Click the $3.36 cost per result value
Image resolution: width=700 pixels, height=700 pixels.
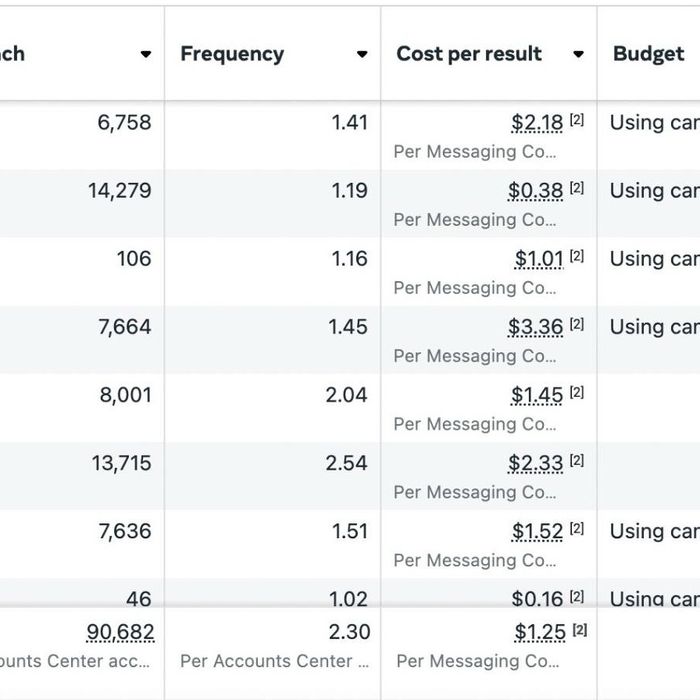535,327
